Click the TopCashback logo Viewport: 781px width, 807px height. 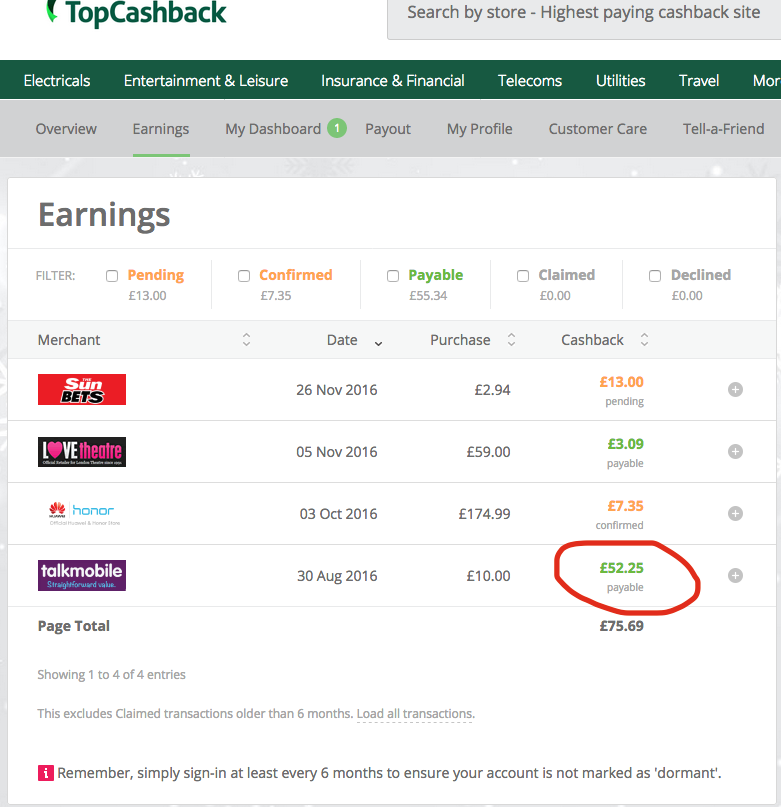(x=136, y=13)
